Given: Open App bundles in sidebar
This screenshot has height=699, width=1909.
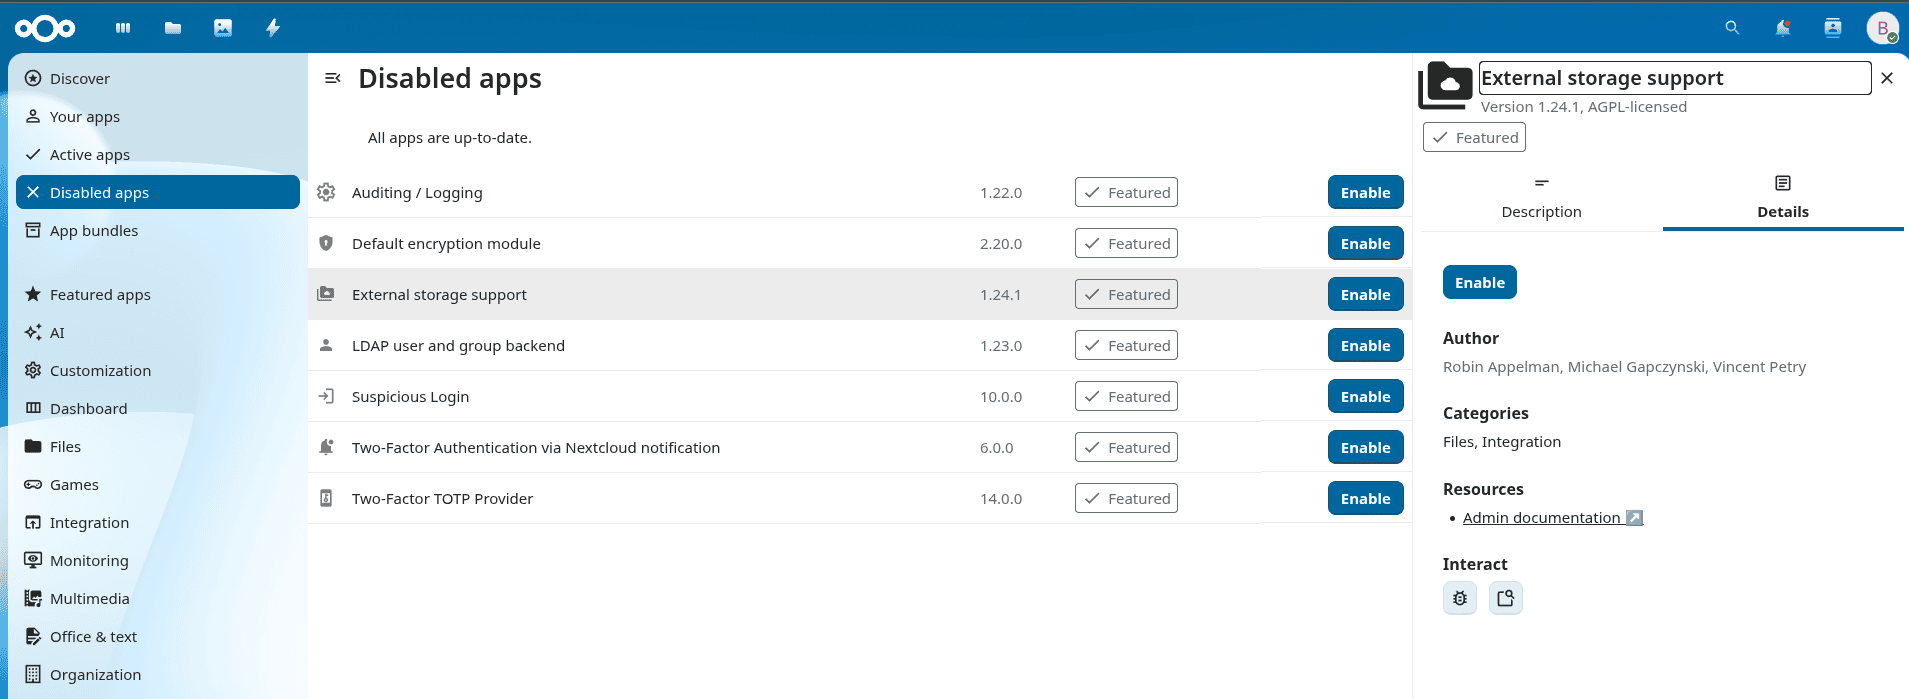Looking at the screenshot, I should point(94,231).
